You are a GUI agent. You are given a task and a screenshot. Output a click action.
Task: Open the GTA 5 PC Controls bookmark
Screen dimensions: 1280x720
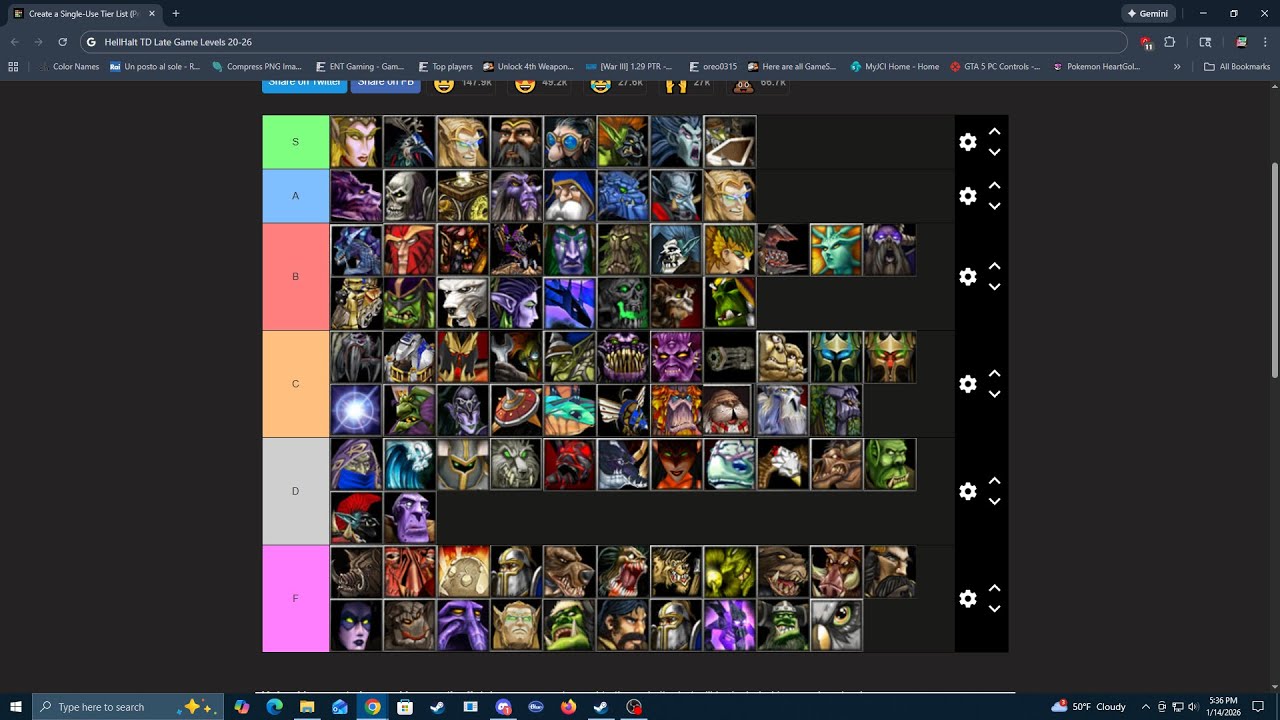(x=996, y=67)
